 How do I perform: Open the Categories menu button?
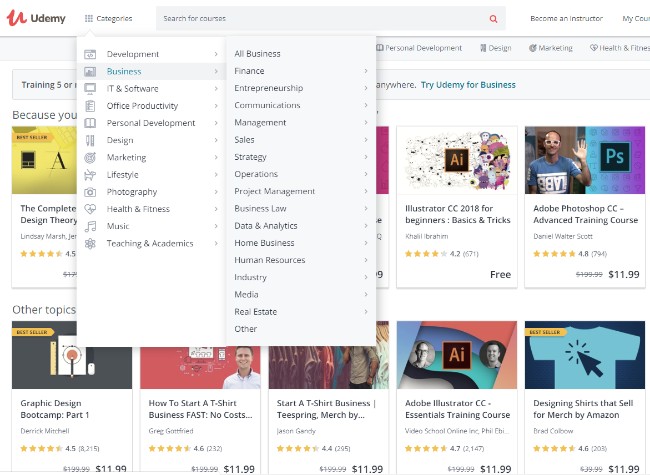(x=108, y=19)
